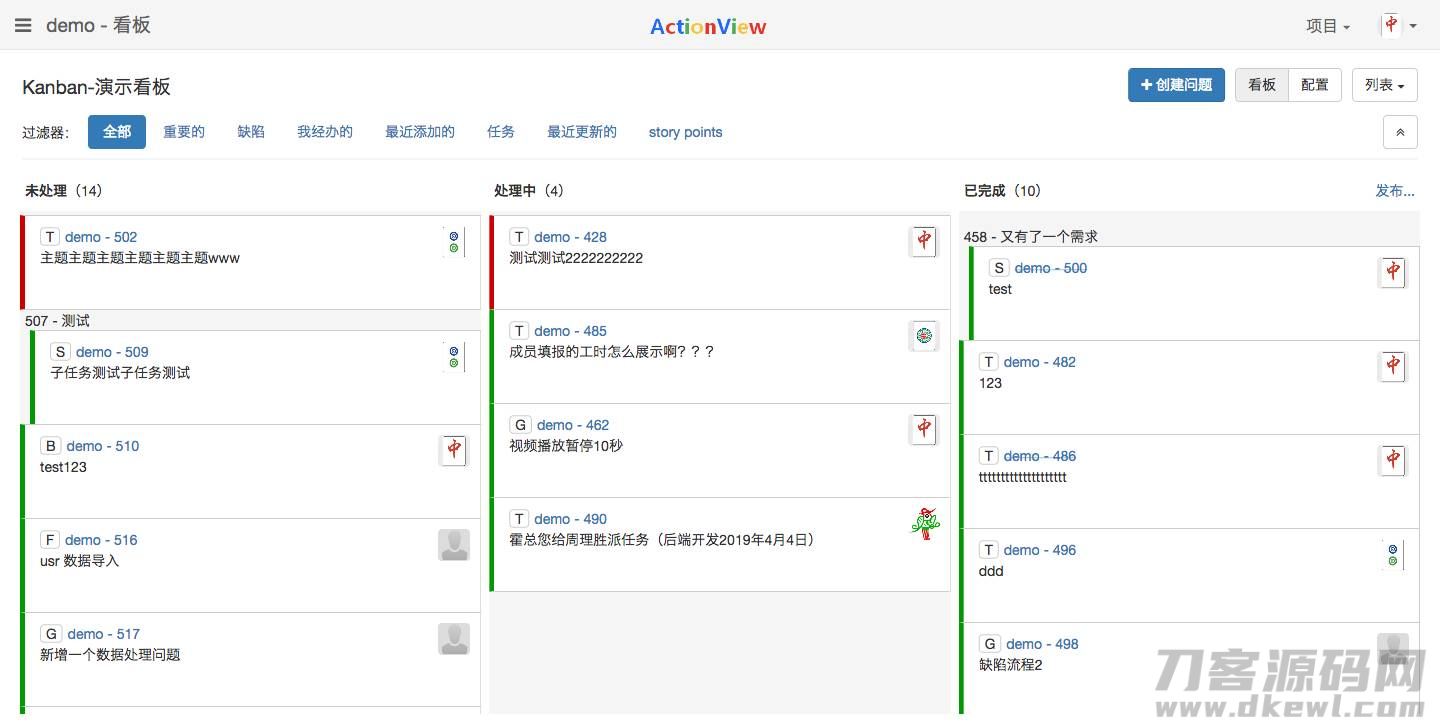This screenshot has width=1440, height=724.
Task: Open the user avatar dropdown in header
Action: (x=1399, y=26)
